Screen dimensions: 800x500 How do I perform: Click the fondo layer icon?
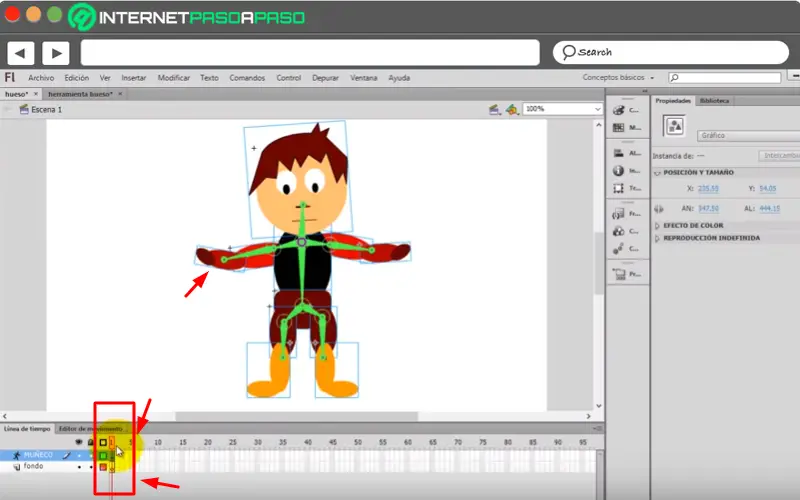click(16, 466)
